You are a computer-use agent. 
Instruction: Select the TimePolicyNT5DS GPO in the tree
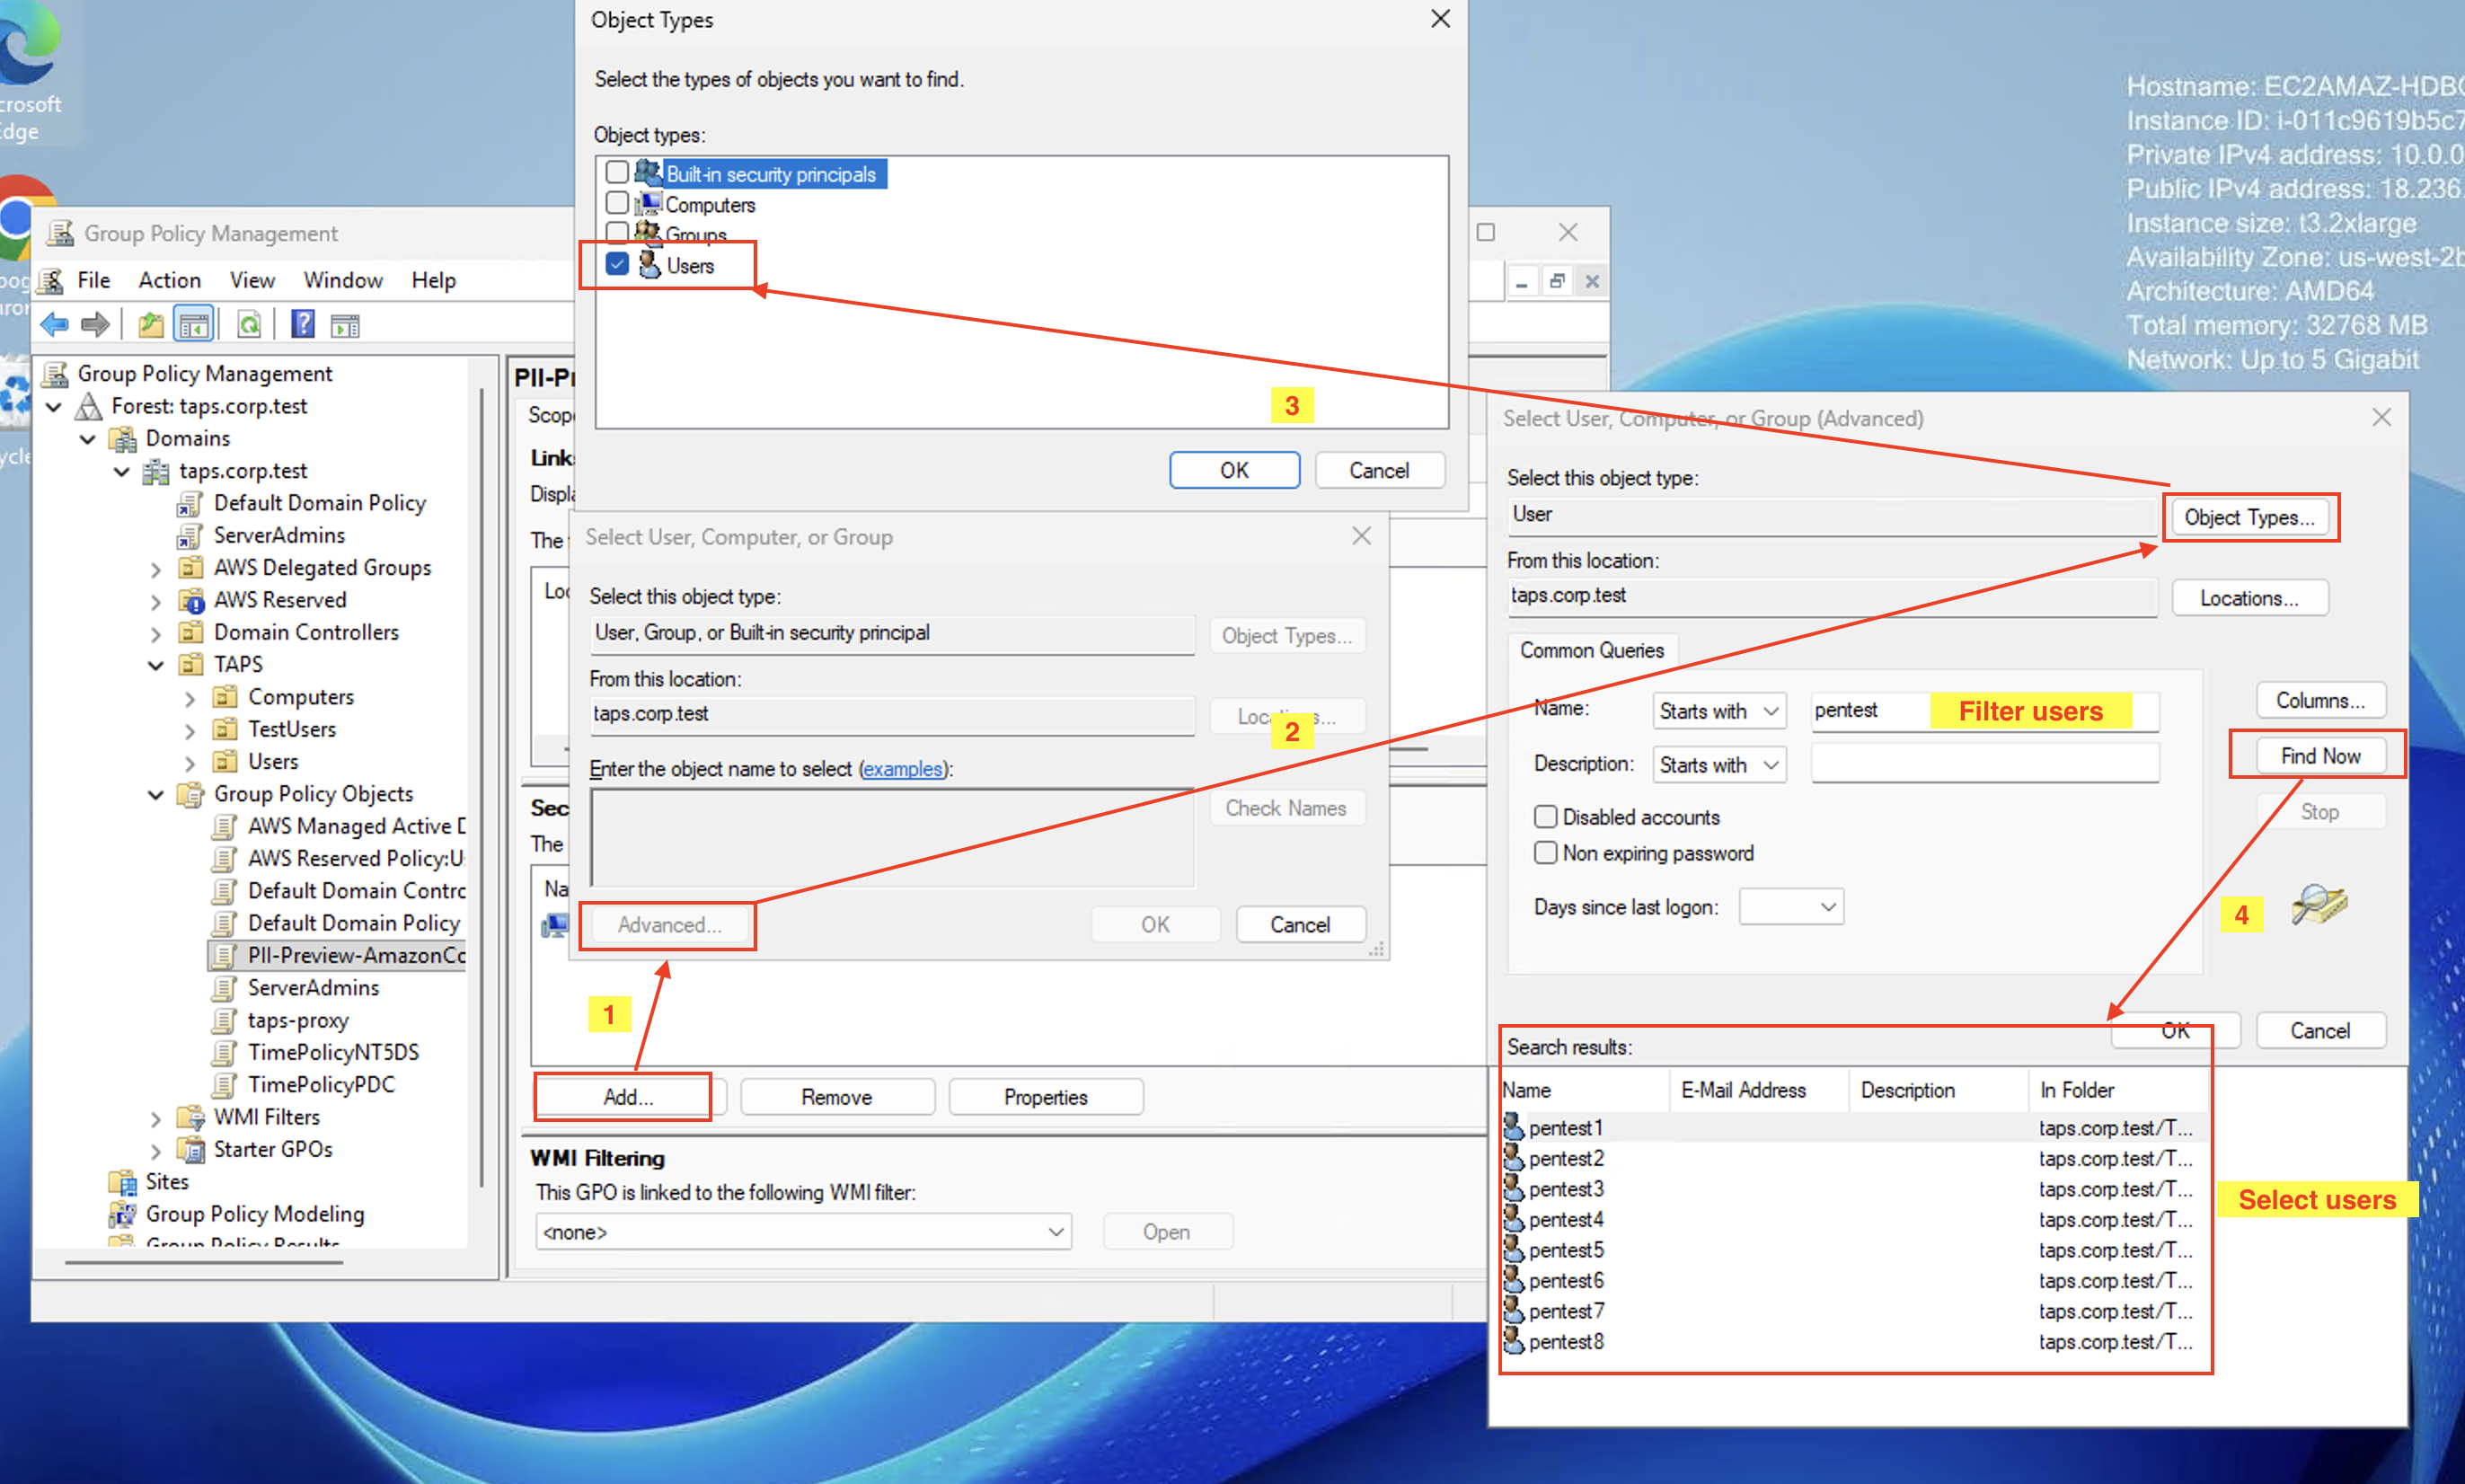pyautogui.click(x=333, y=1053)
